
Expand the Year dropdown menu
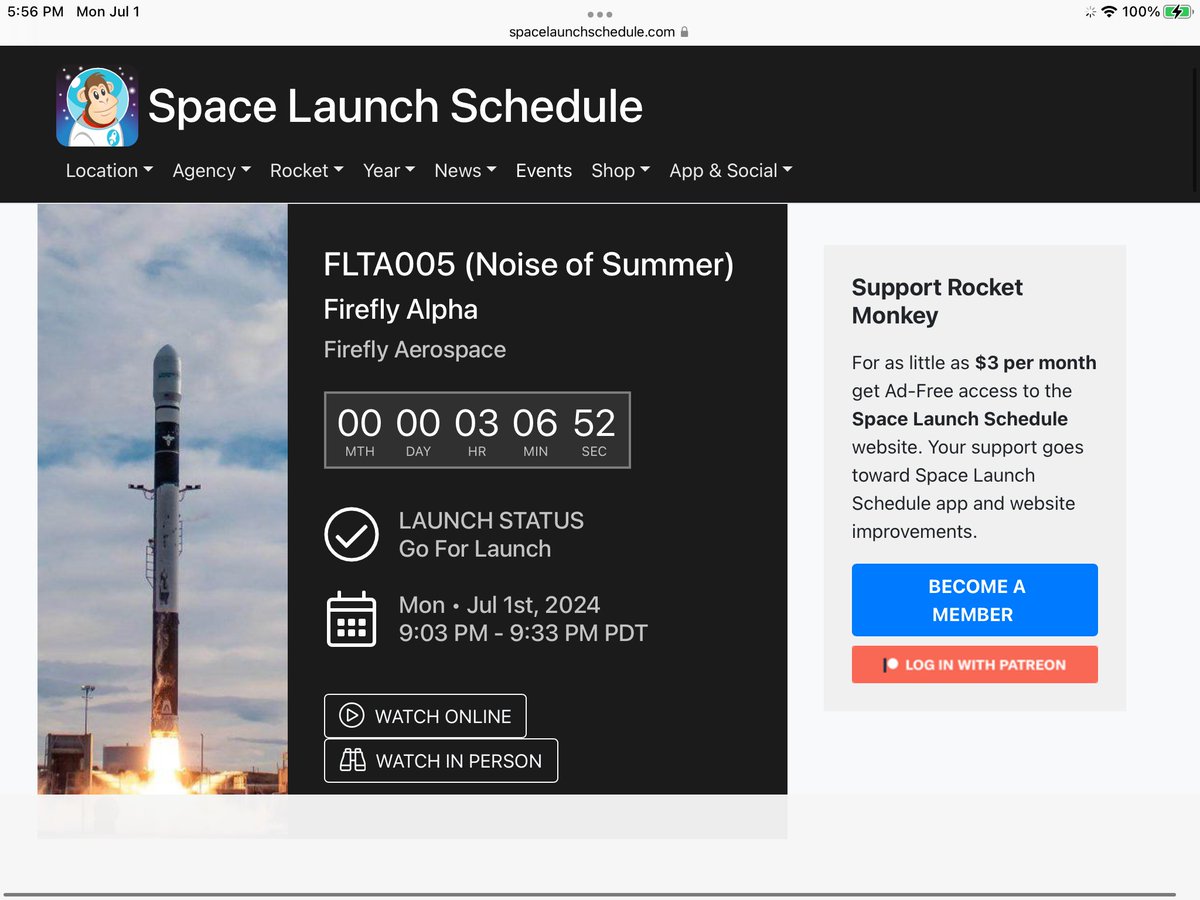click(389, 171)
